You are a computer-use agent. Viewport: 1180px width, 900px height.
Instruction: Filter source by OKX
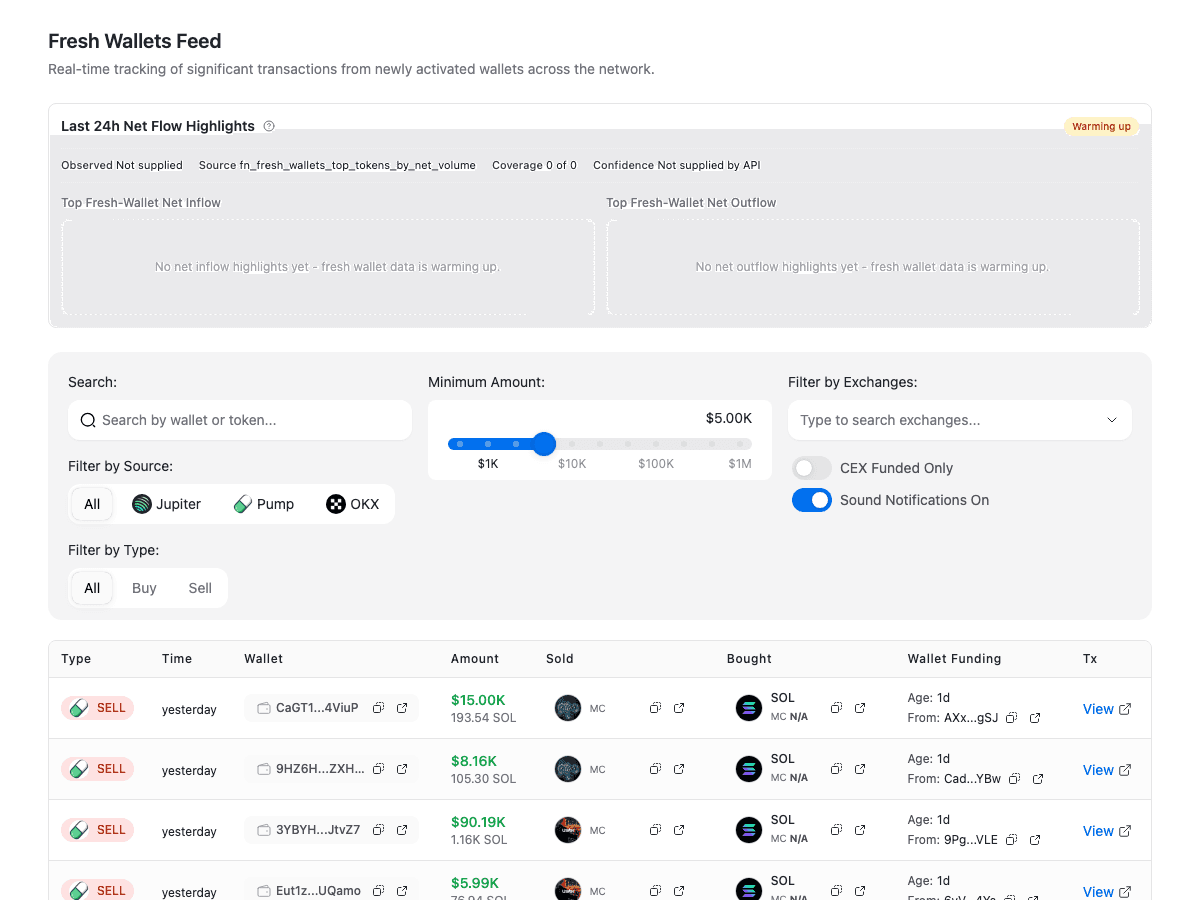click(x=352, y=504)
